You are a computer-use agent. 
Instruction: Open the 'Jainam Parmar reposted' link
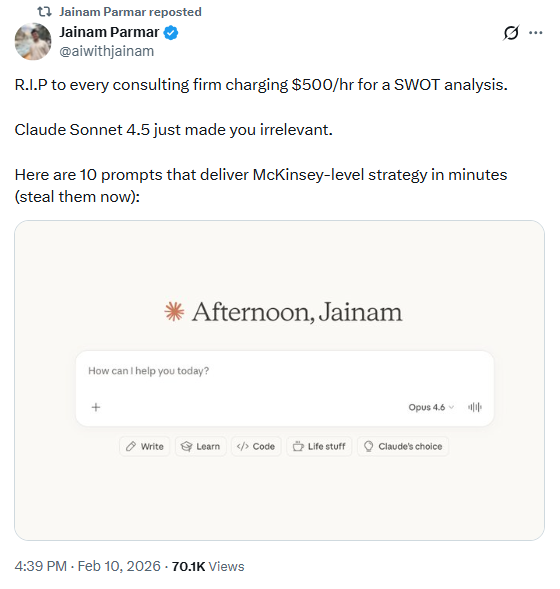tap(130, 12)
